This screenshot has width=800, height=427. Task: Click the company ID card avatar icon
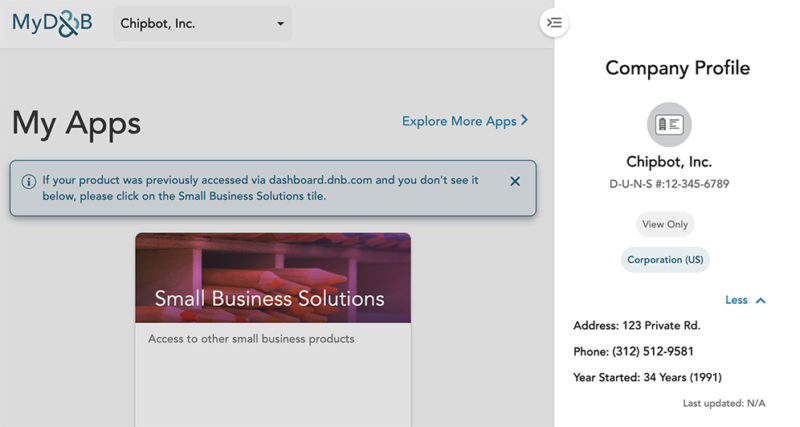[669, 124]
